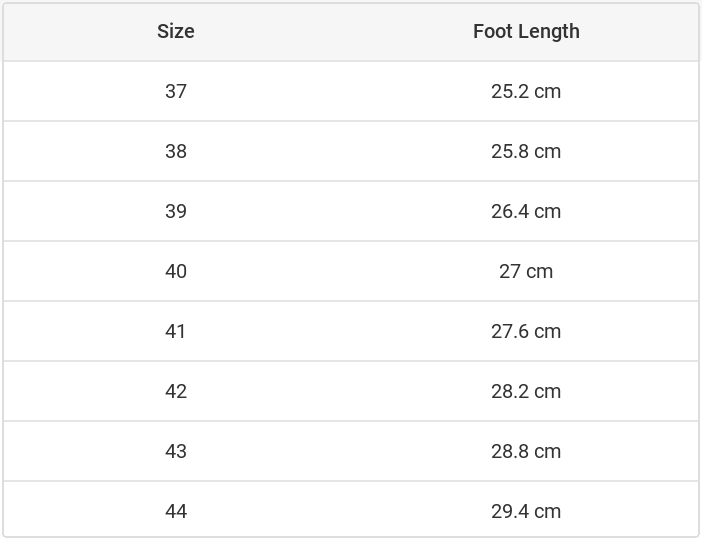Click the Size column header
This screenshot has width=702, height=540.
[x=176, y=31]
